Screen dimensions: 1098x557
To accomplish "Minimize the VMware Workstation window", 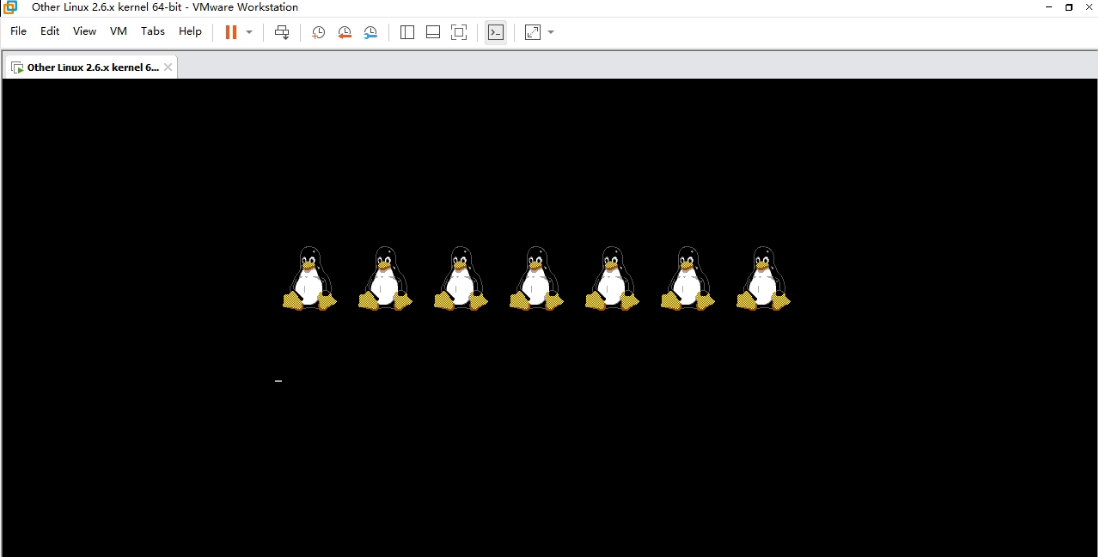I will (x=1049, y=8).
